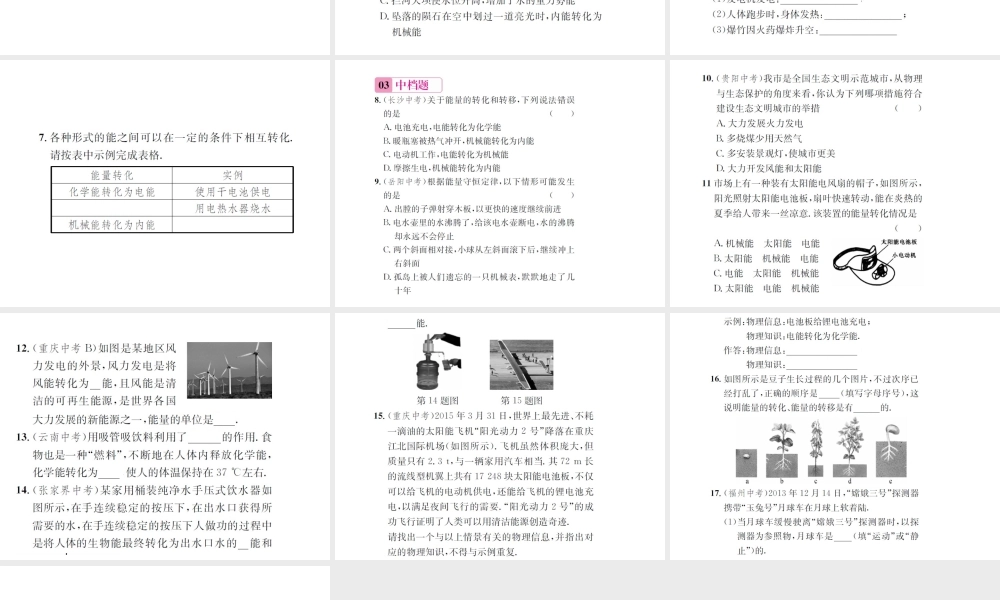Click question 10 source "(贵阳中考)"
1000x600 pixels.
tap(740, 78)
